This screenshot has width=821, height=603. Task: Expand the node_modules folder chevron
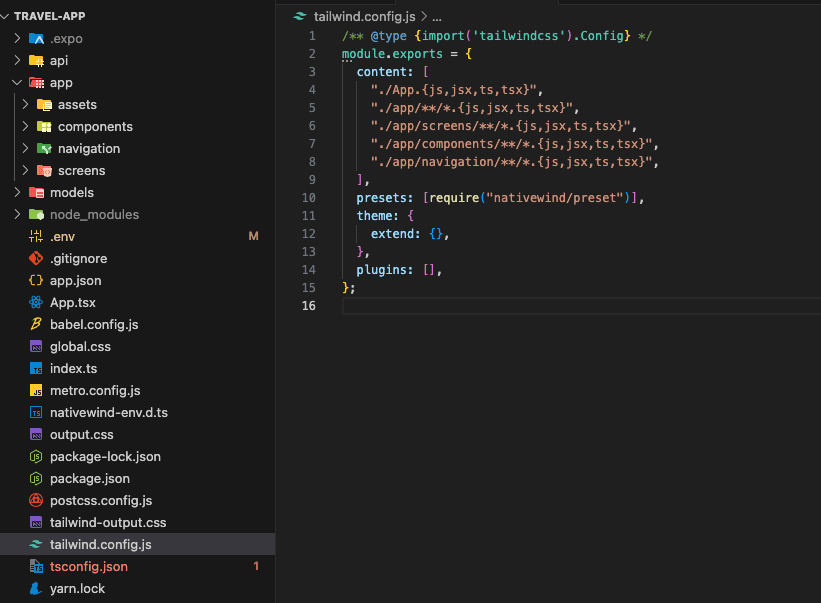tap(17, 214)
